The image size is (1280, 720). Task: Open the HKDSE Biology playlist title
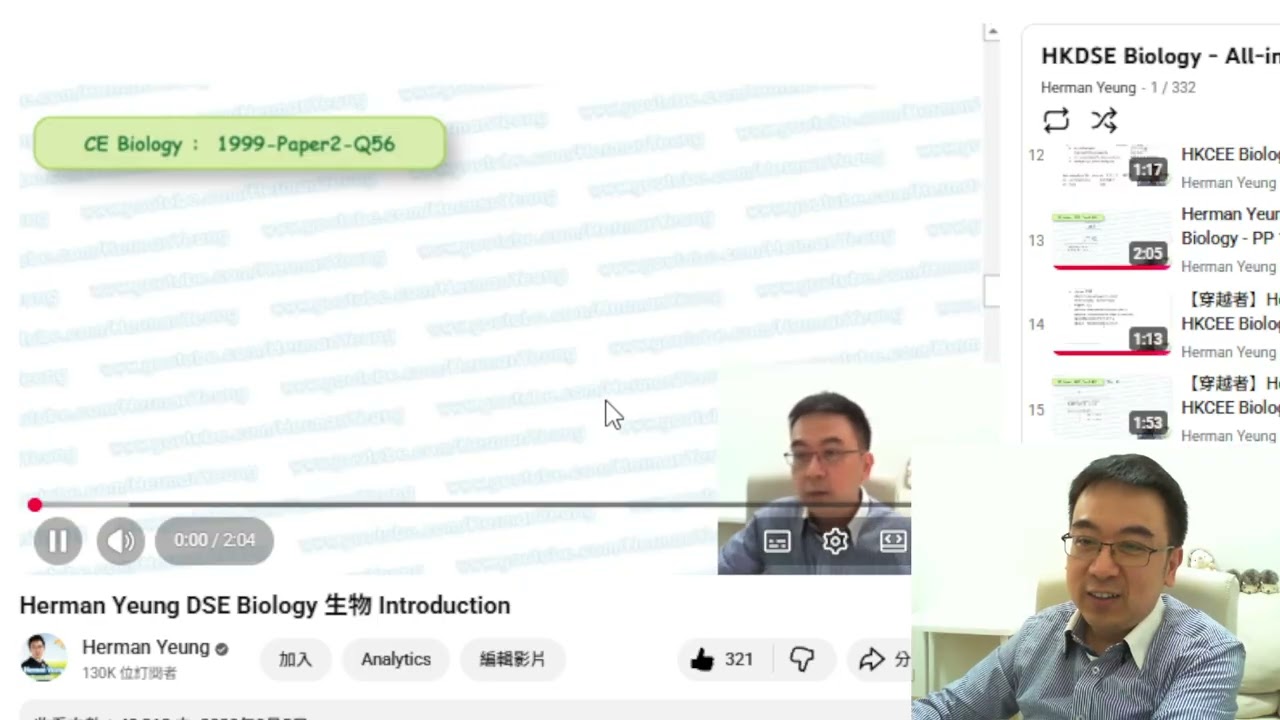1160,56
